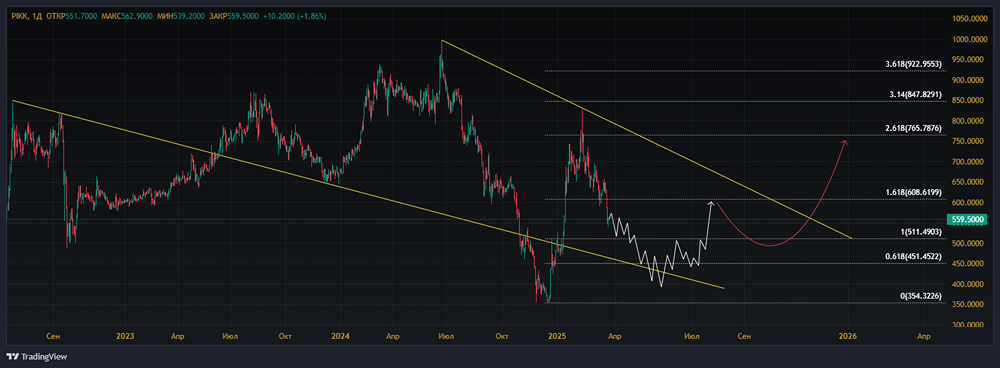
Task: Click 950.0000 on the price axis
Action: [967, 60]
